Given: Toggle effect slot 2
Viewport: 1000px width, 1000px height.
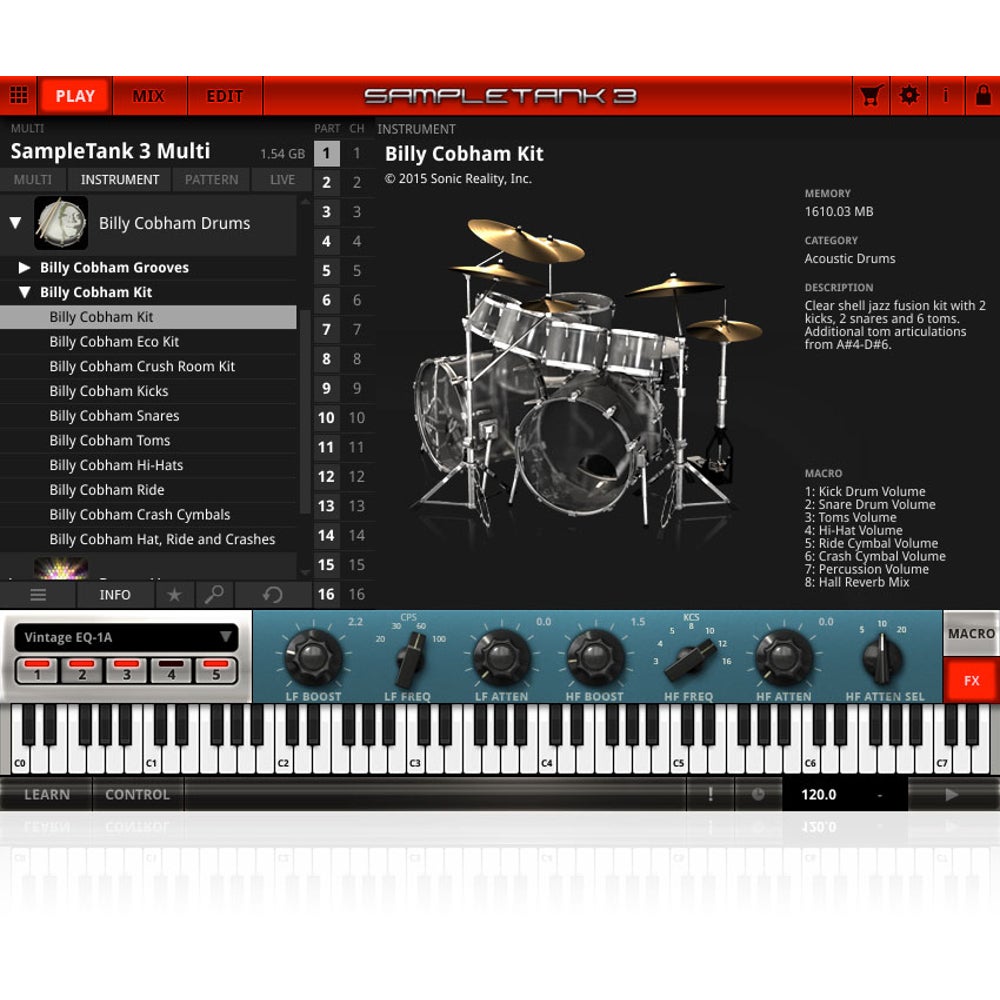Looking at the screenshot, I should pyautogui.click(x=82, y=670).
